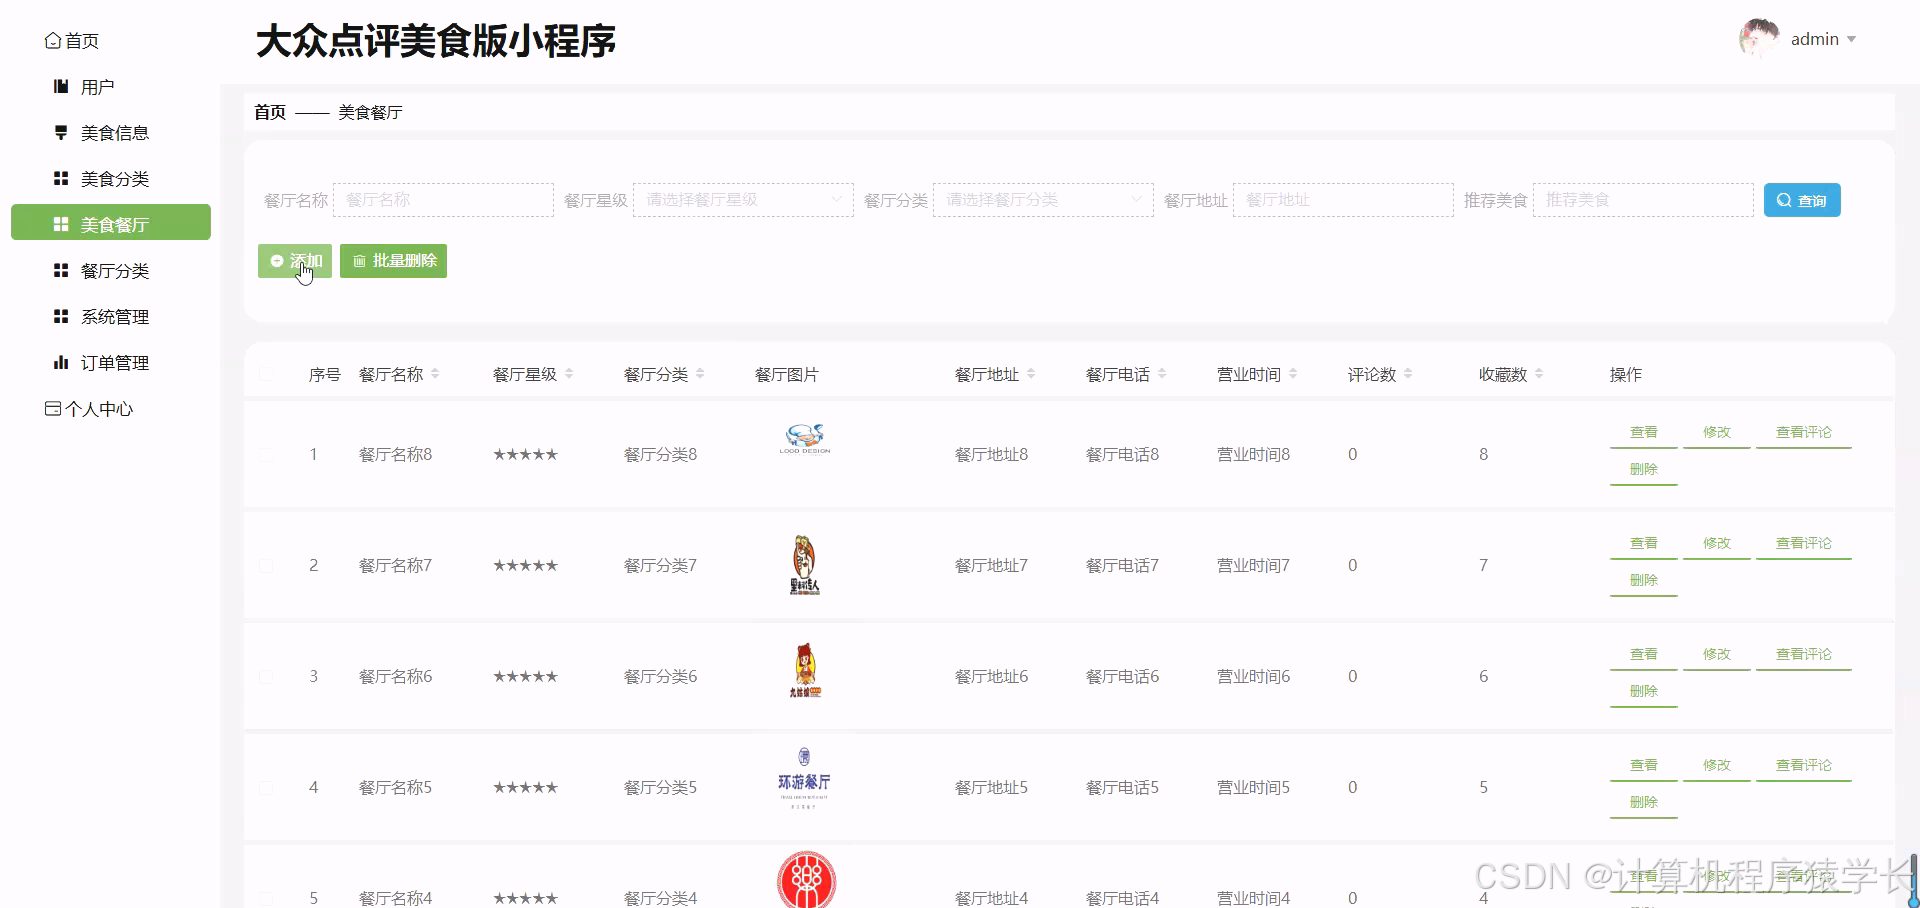
Task: Sort by 餐厅星级 column arrows
Action: 569,374
